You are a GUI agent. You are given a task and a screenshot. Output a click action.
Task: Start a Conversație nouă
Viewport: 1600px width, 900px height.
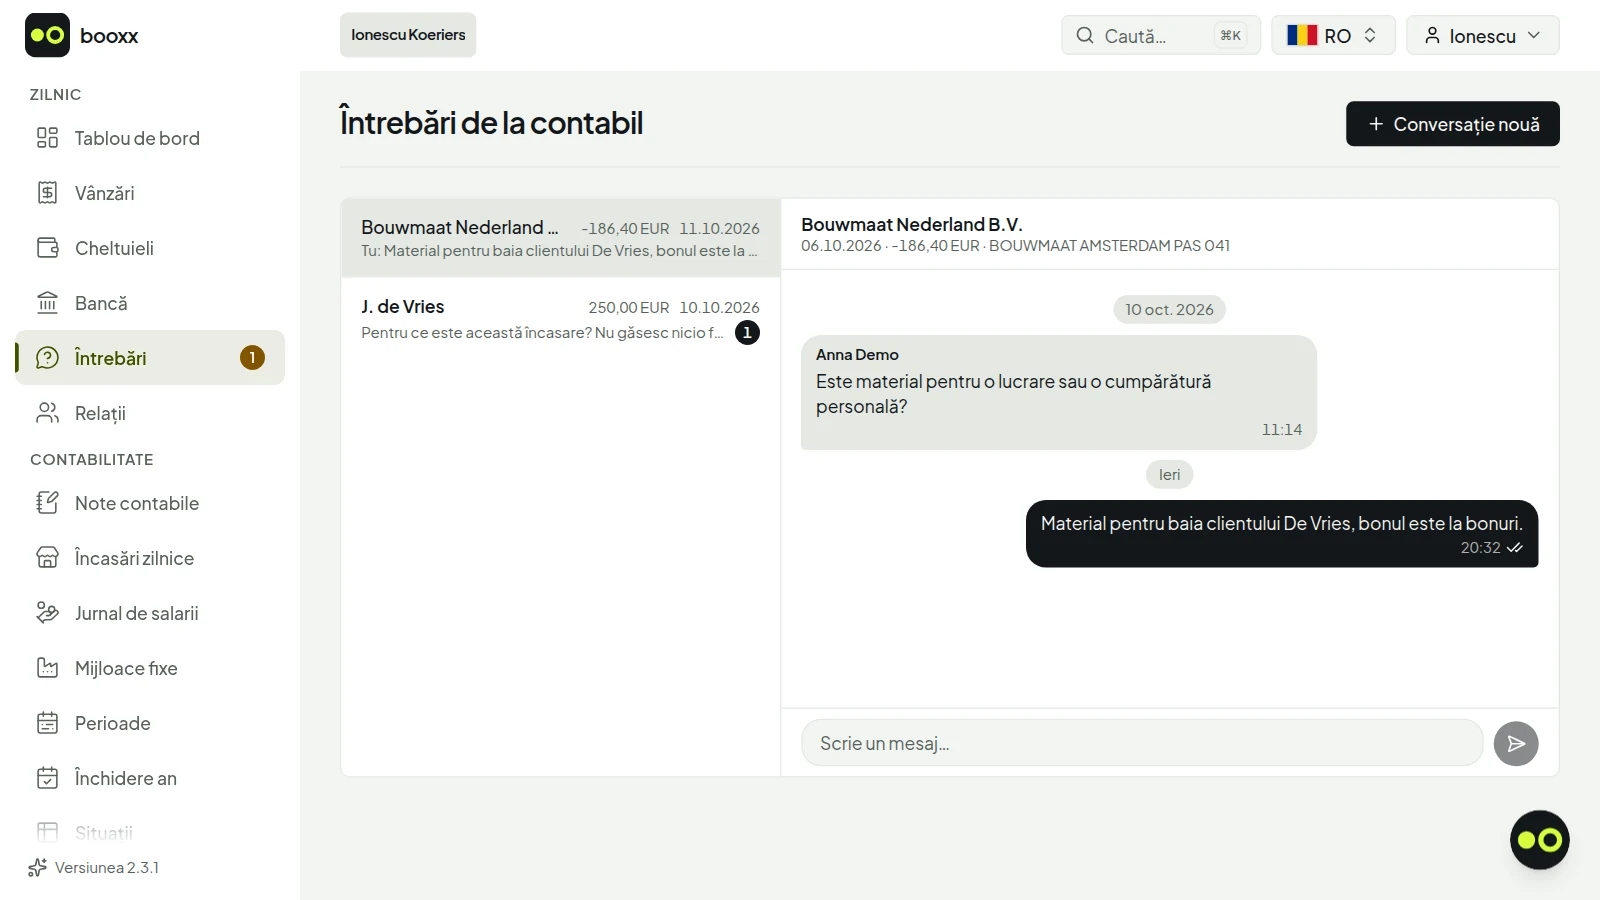click(1453, 124)
